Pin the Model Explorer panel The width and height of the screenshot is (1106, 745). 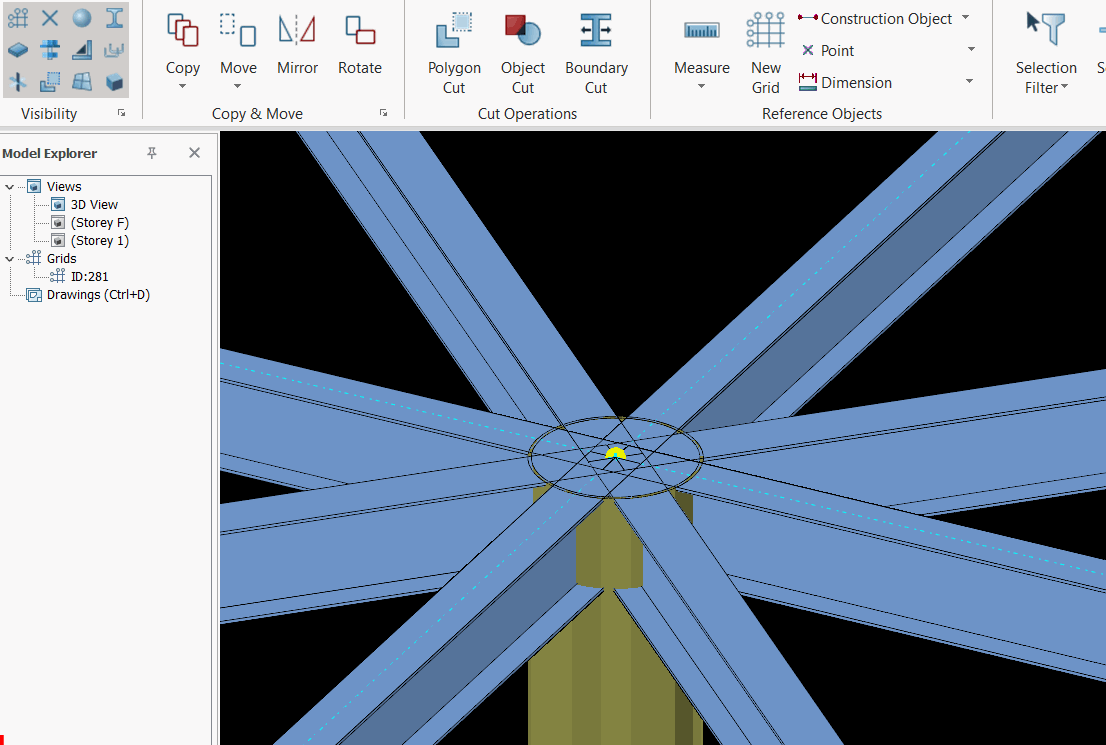pyautogui.click(x=152, y=153)
